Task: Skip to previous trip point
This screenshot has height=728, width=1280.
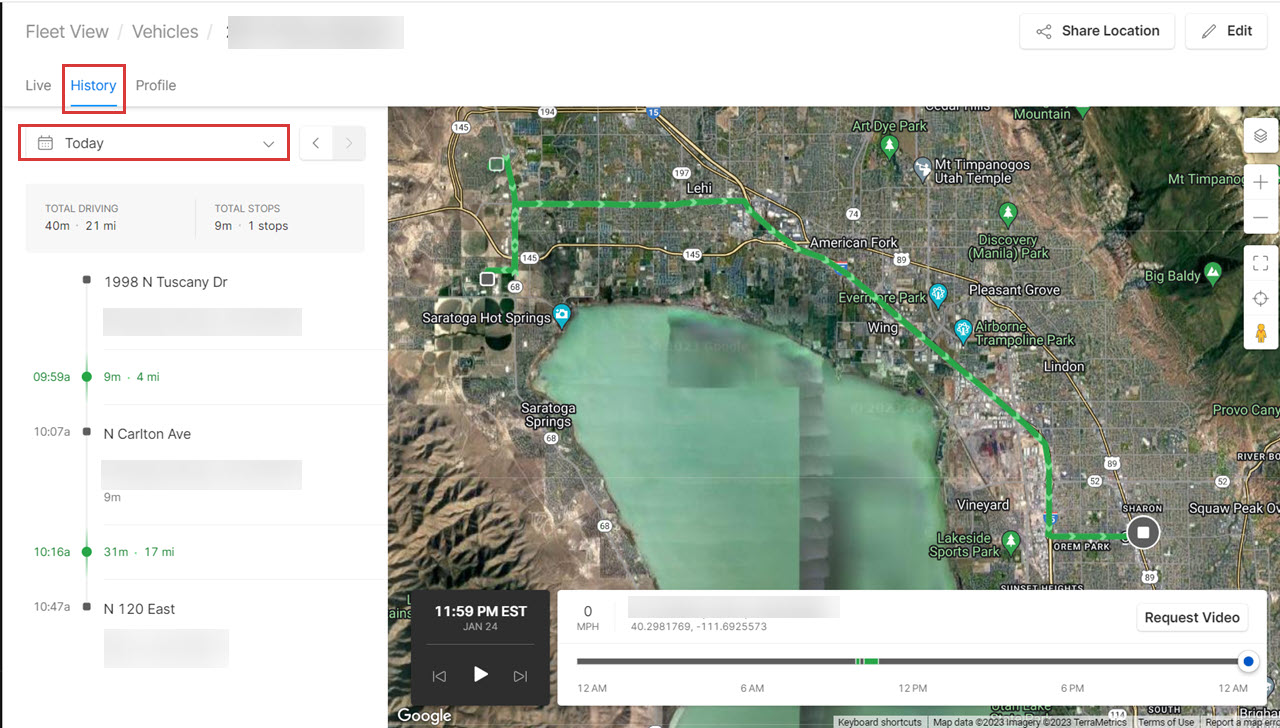Action: coord(439,676)
